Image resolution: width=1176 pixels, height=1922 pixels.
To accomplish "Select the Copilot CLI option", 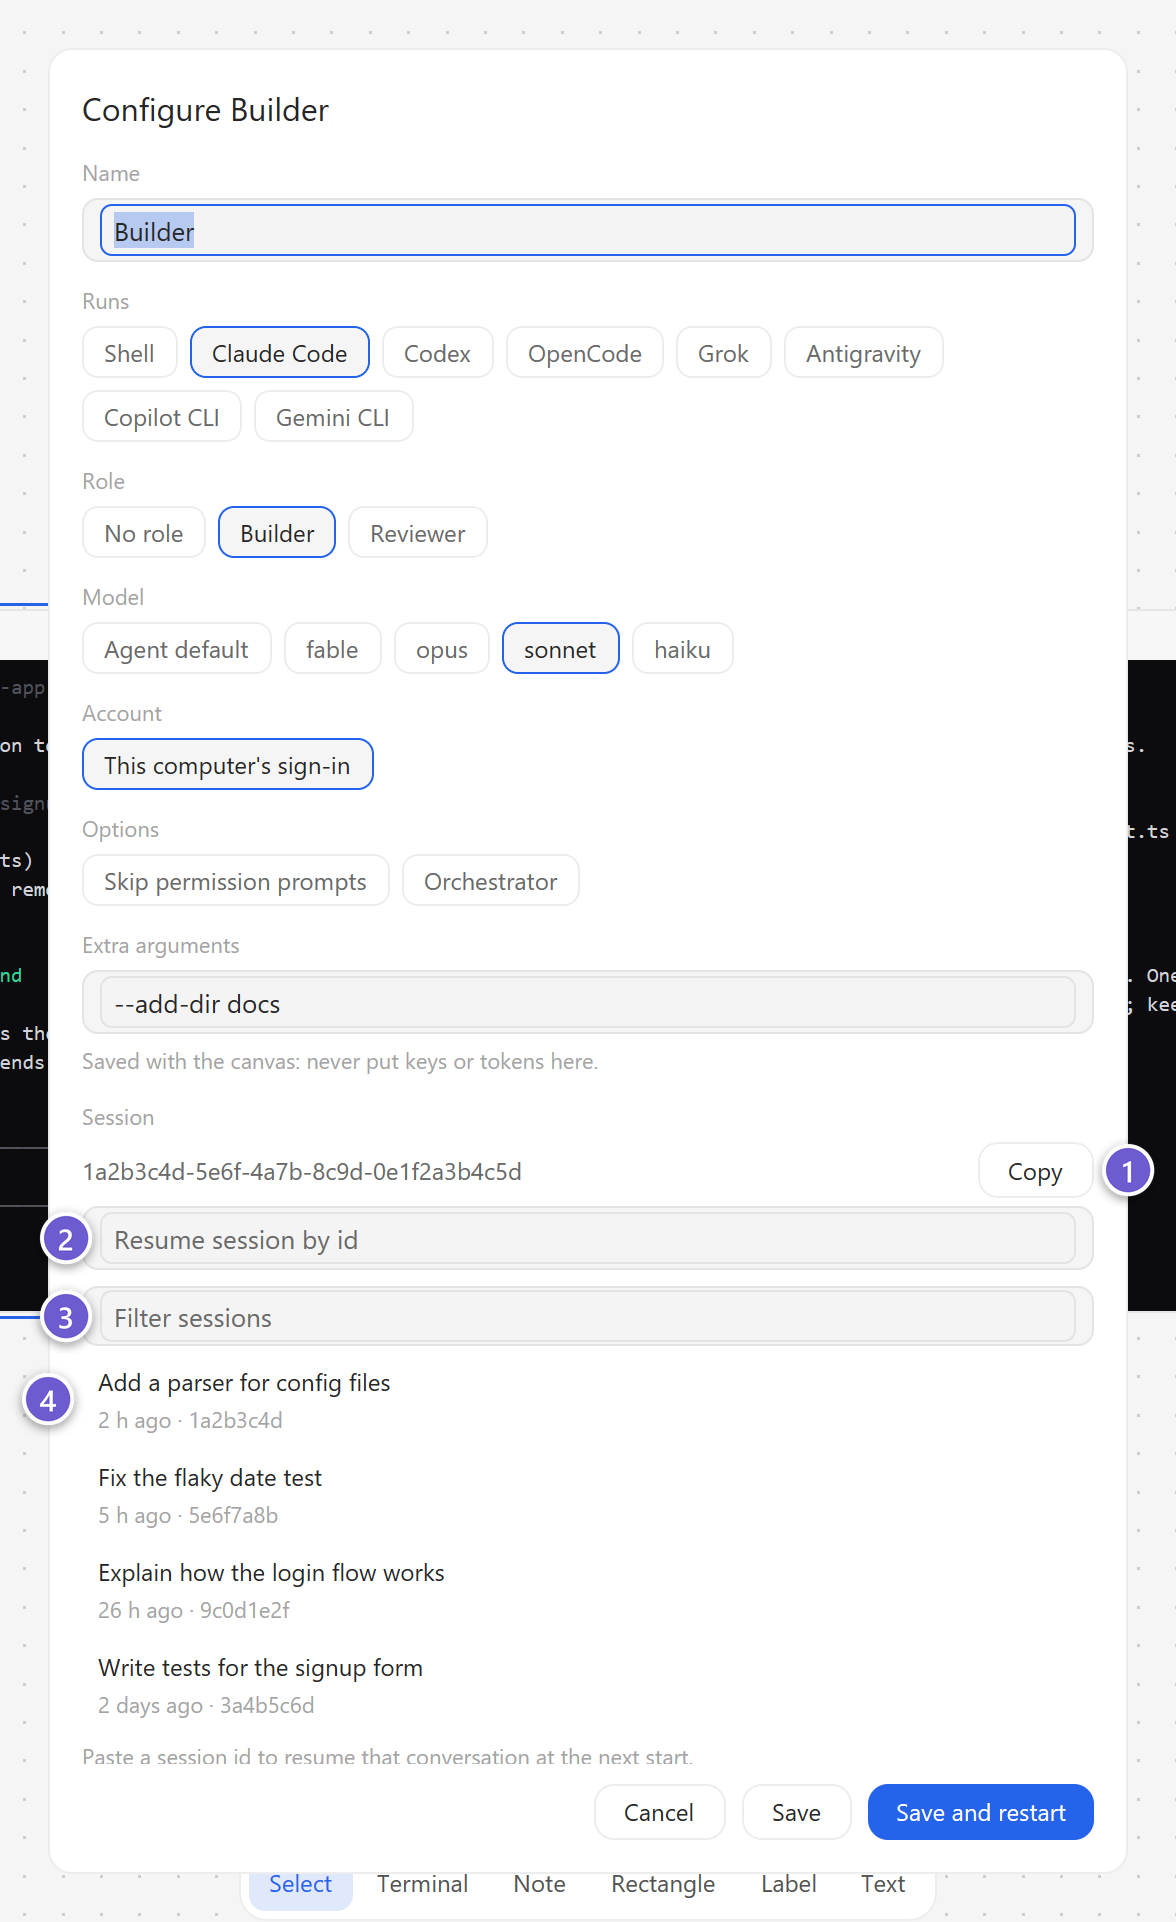I will coord(162,417).
